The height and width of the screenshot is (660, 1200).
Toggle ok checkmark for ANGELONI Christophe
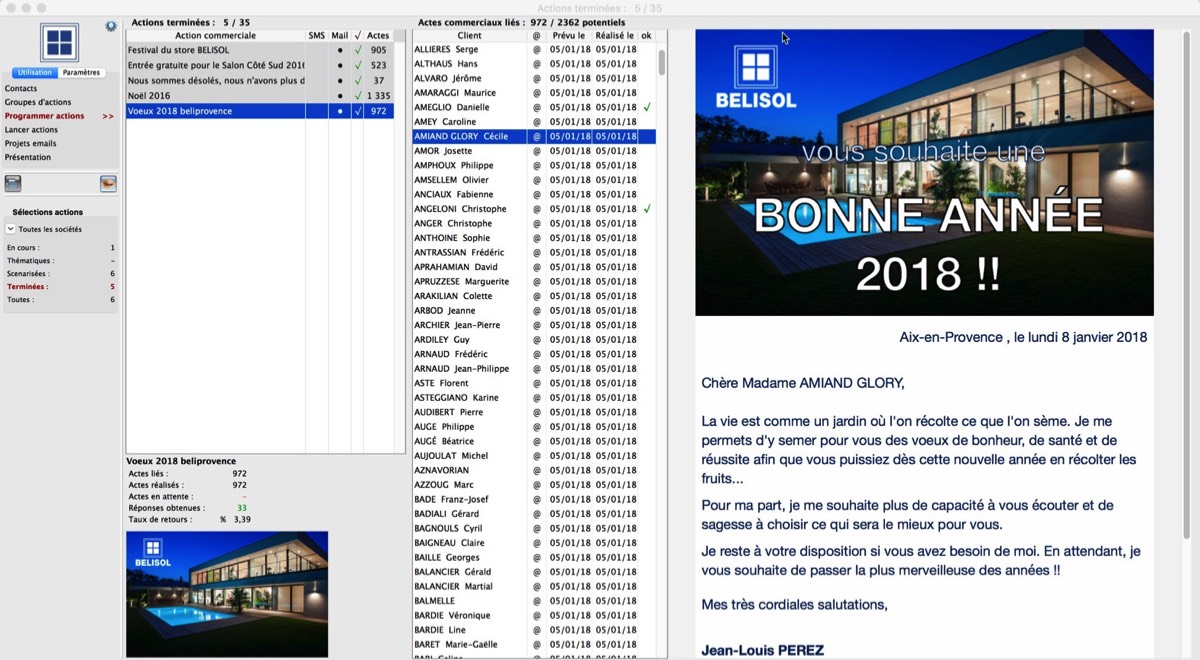647,209
